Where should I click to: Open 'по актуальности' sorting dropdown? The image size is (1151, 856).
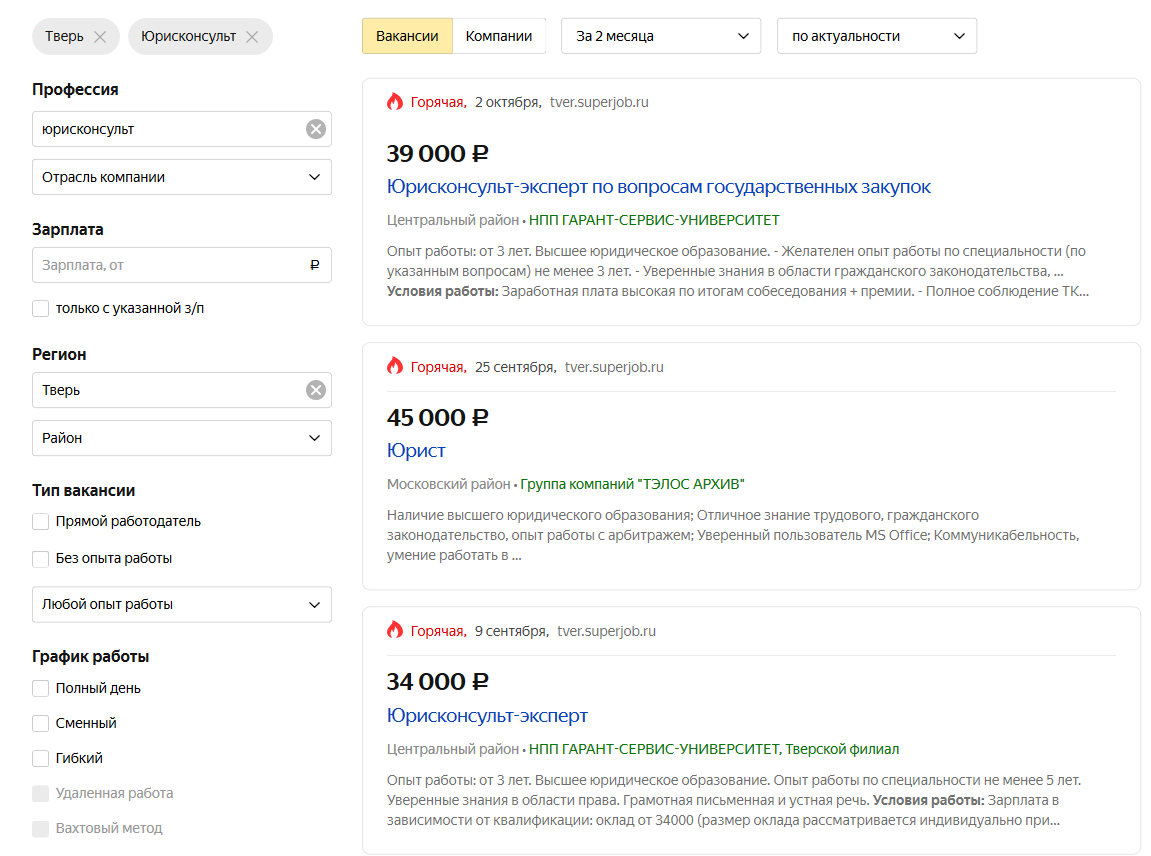[876, 36]
